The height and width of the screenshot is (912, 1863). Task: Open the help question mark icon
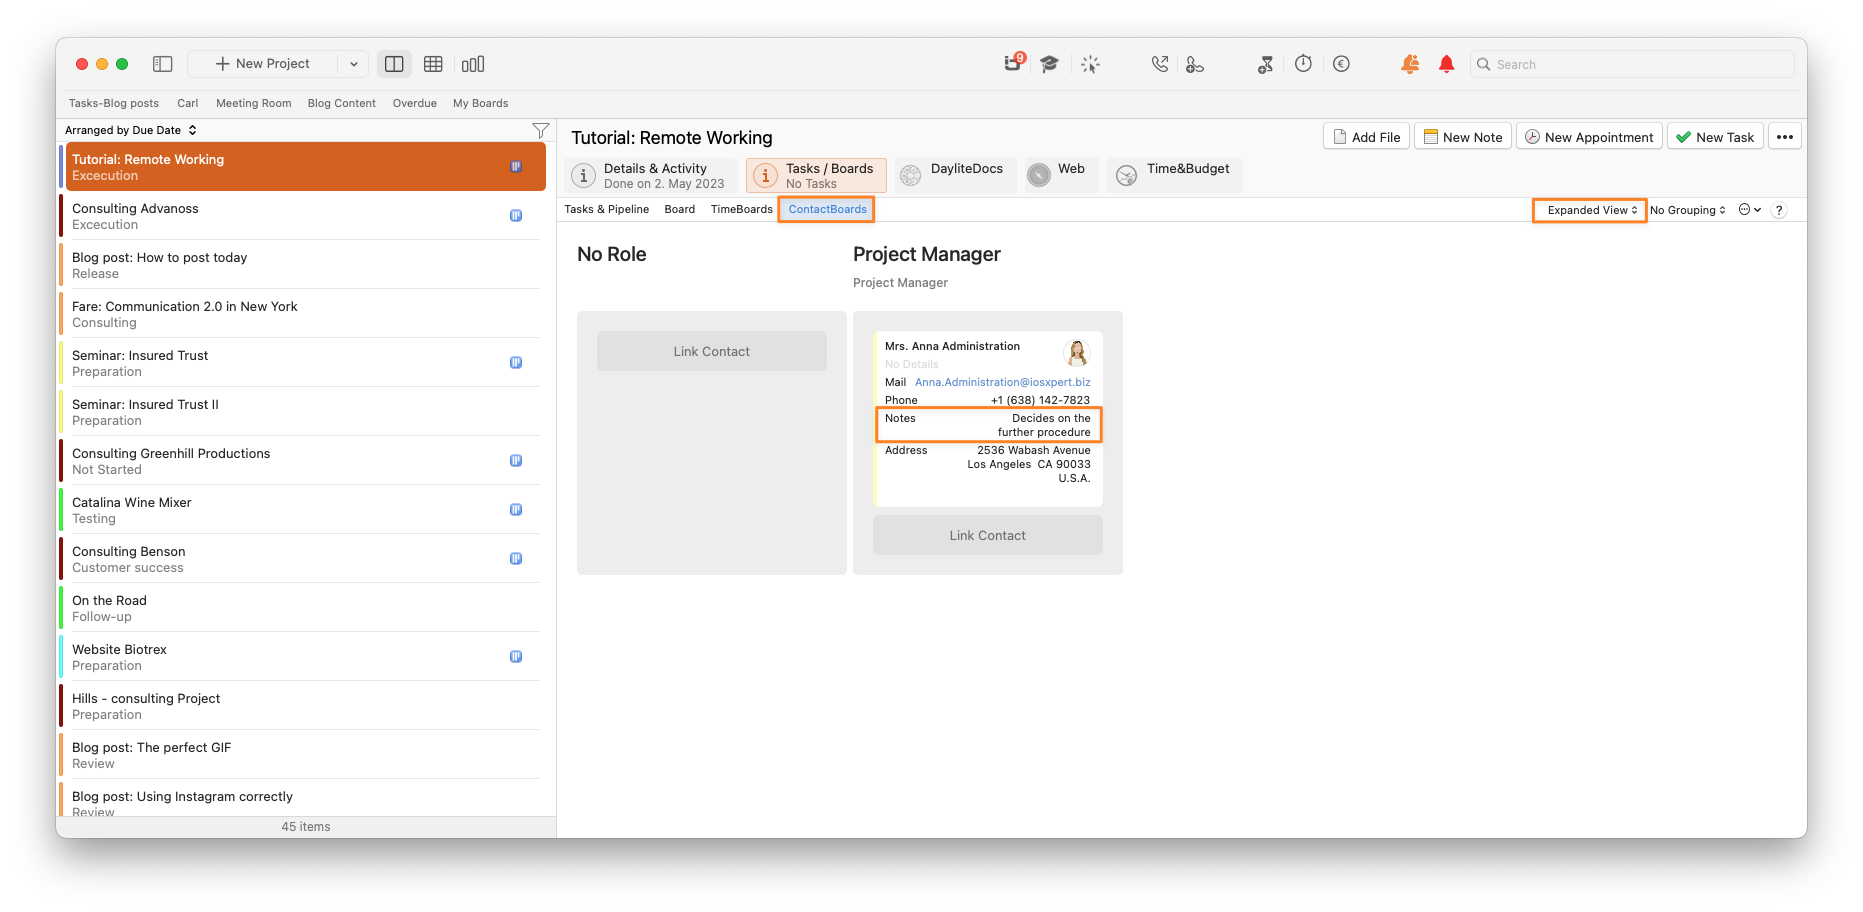[x=1779, y=210]
